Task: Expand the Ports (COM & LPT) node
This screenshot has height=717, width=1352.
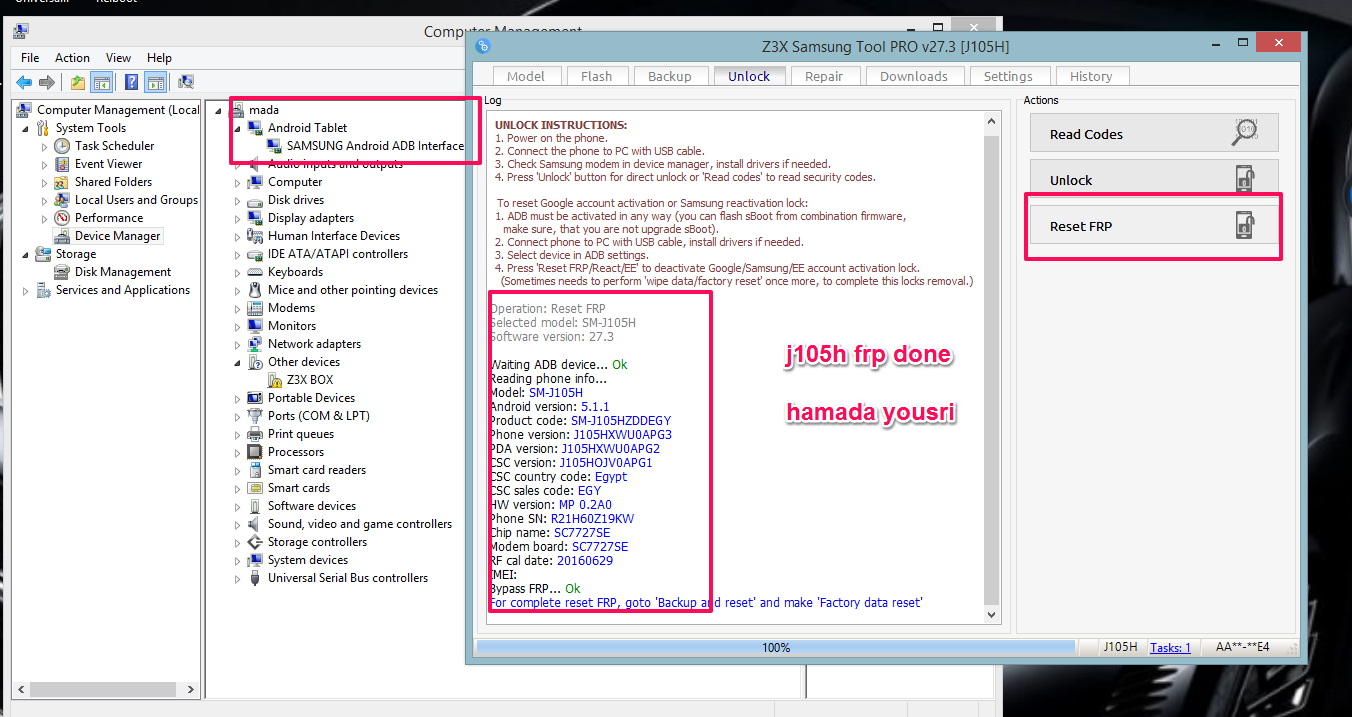Action: tap(238, 416)
